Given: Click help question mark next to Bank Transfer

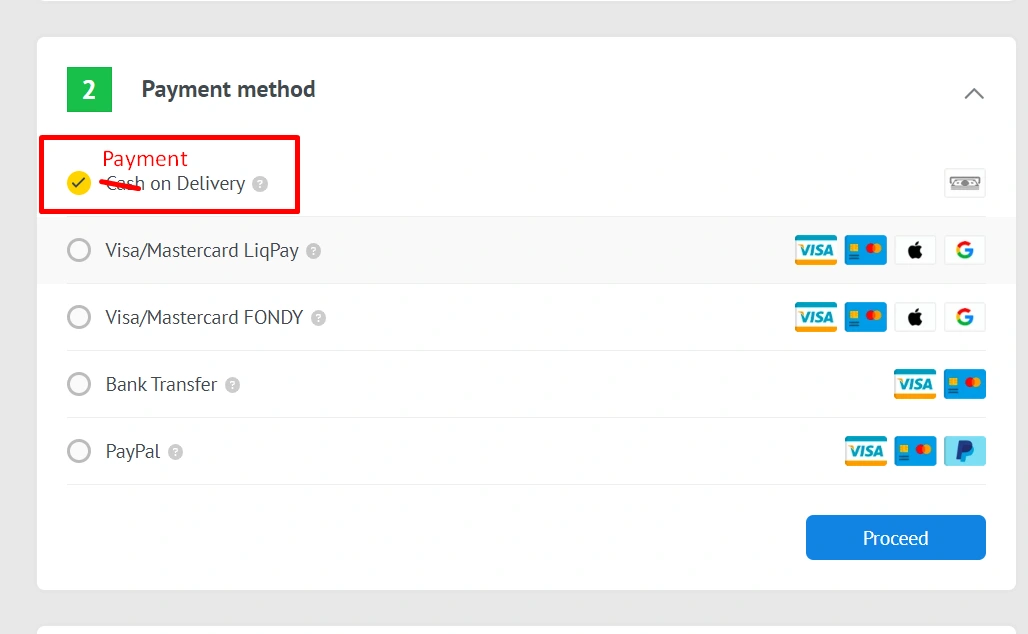Looking at the screenshot, I should [x=232, y=385].
